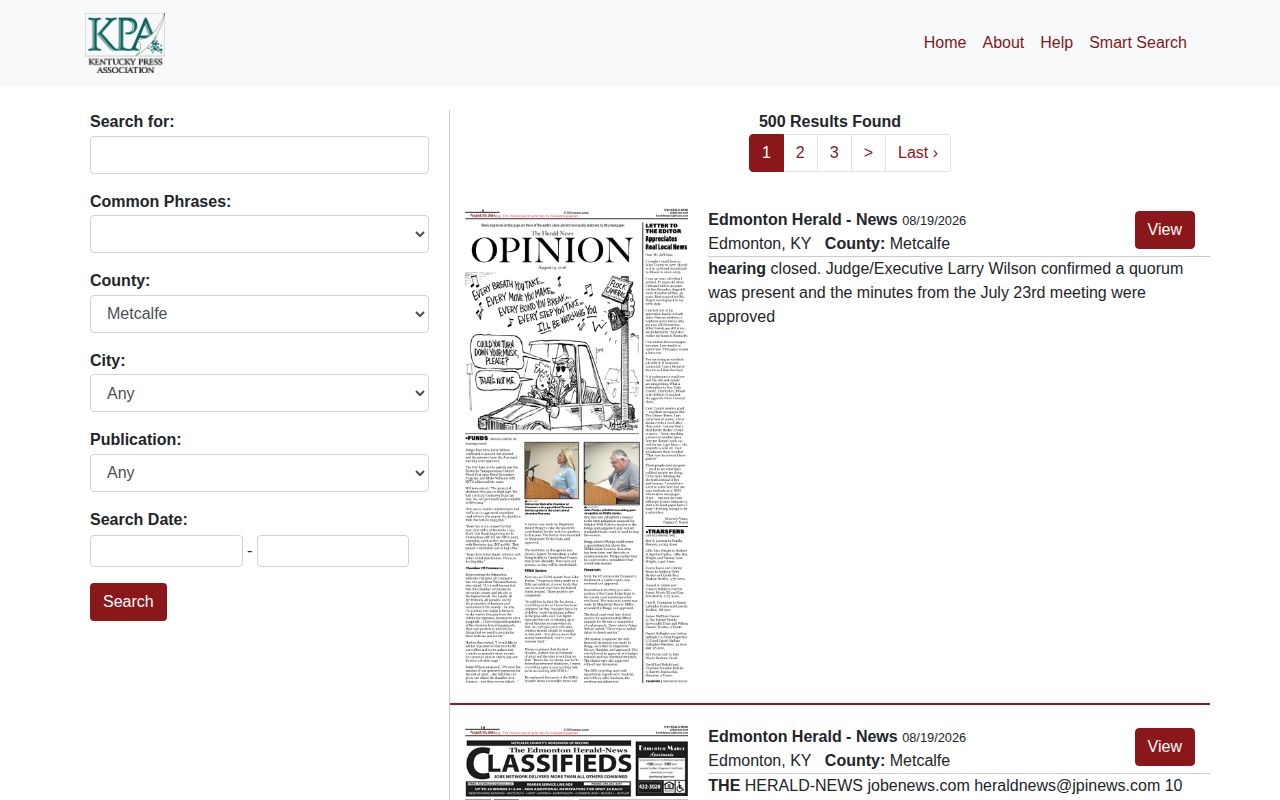
Task: Go to results page 3
Action: point(834,153)
